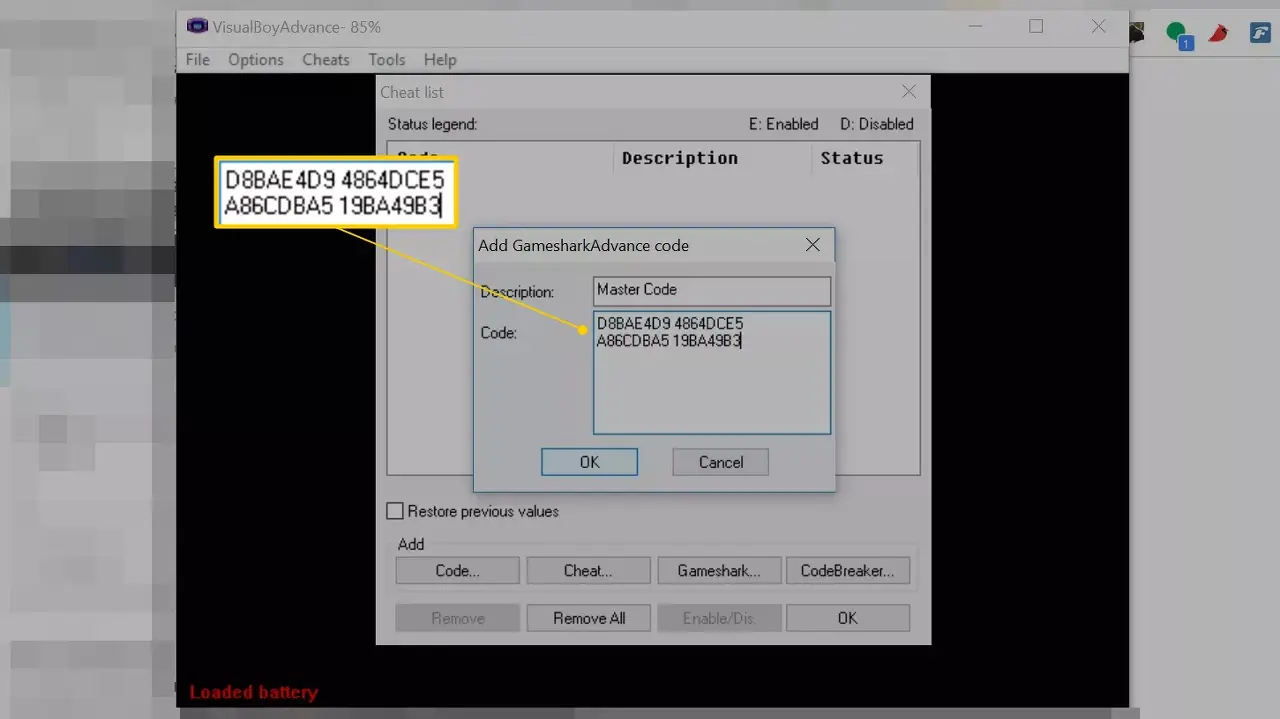Maximize the VisualBoyAdvance window
This screenshot has height=719, width=1280.
pos(1036,27)
